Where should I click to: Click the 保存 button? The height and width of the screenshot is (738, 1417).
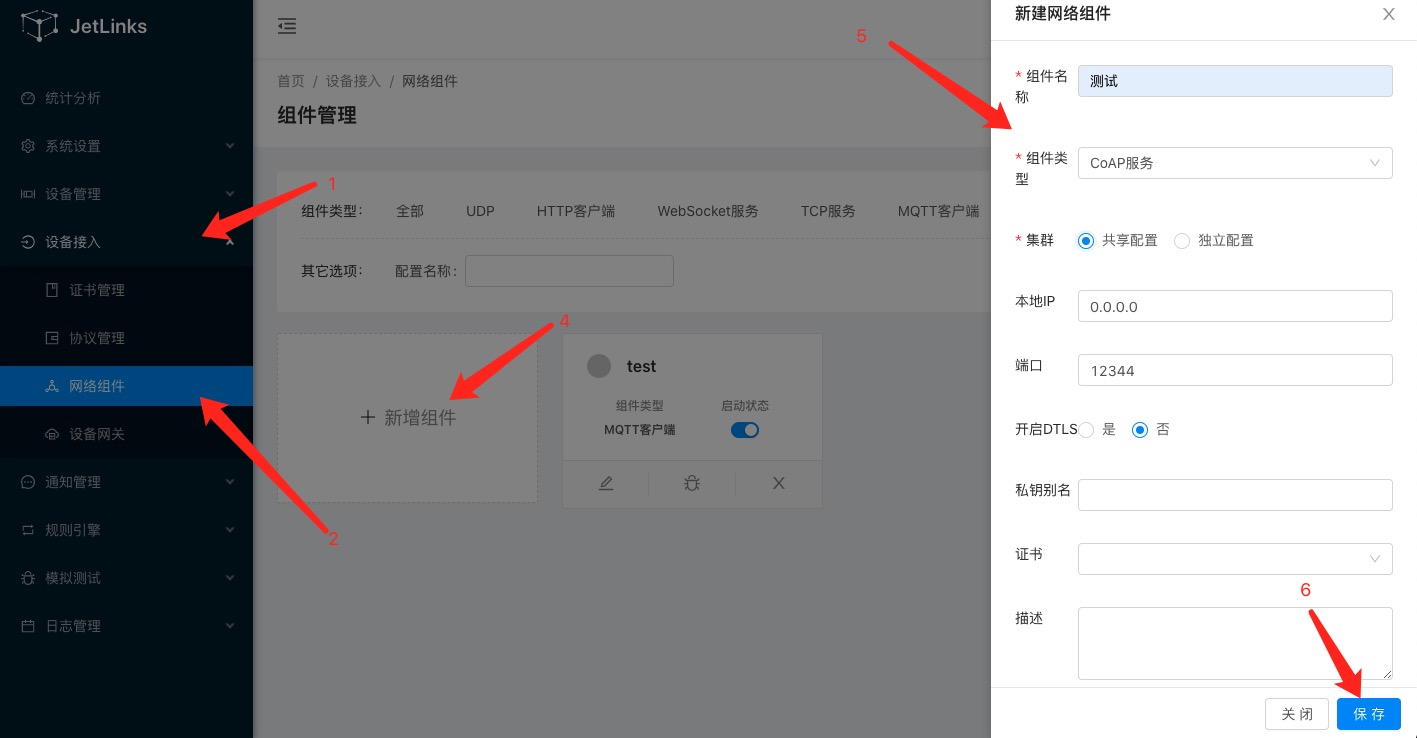(1369, 714)
